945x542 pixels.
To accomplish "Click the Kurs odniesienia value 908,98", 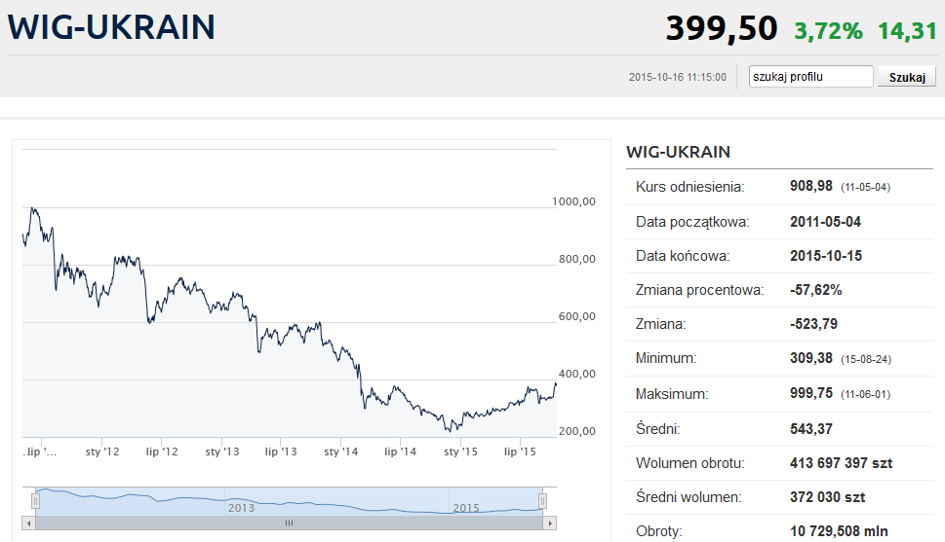I will tap(813, 187).
